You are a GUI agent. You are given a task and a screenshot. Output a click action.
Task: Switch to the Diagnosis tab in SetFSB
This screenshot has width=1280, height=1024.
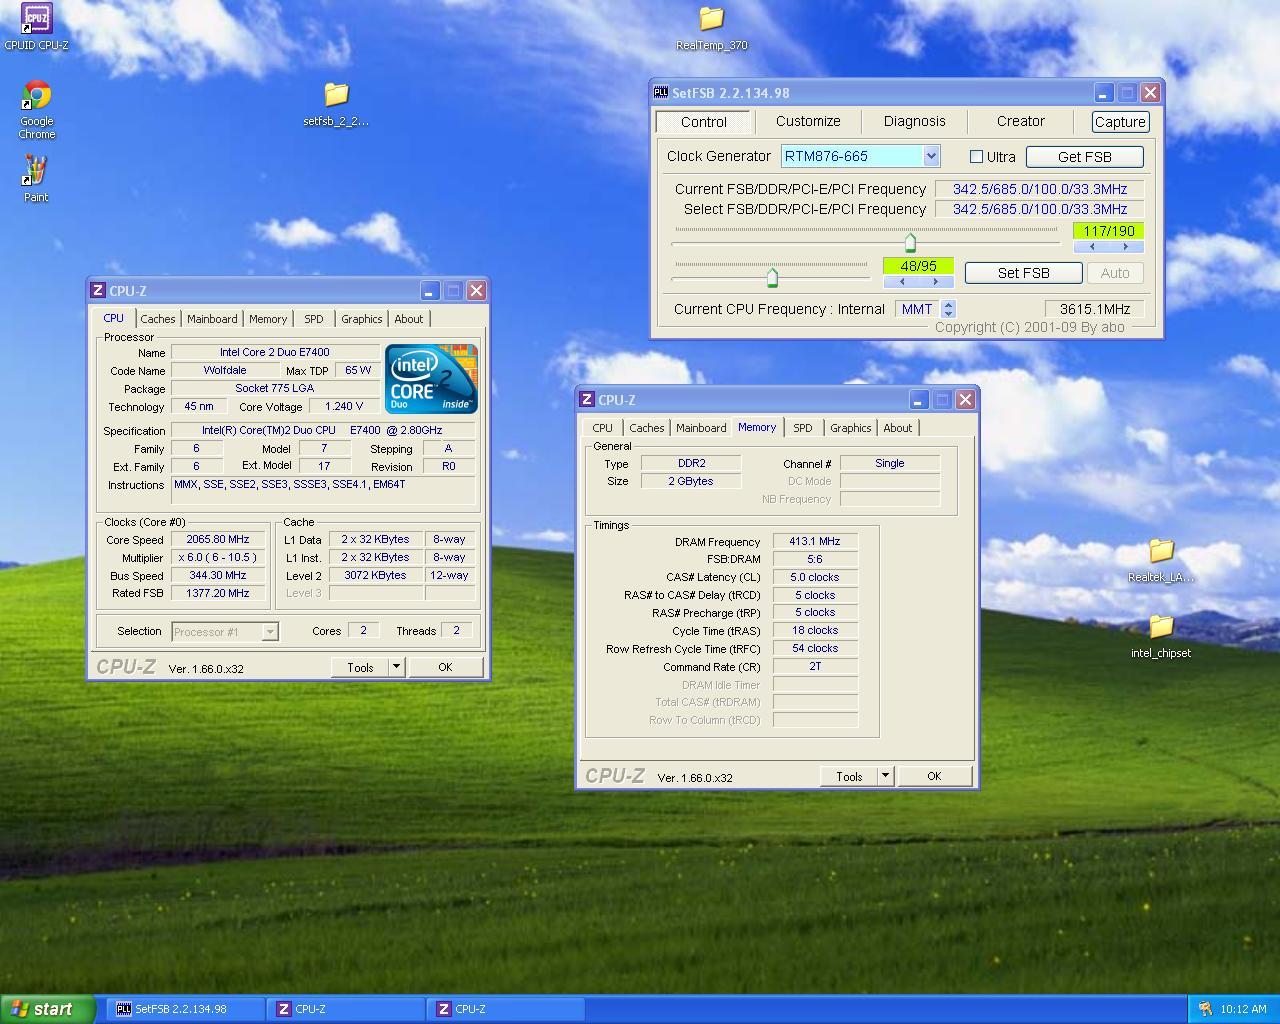click(x=914, y=121)
